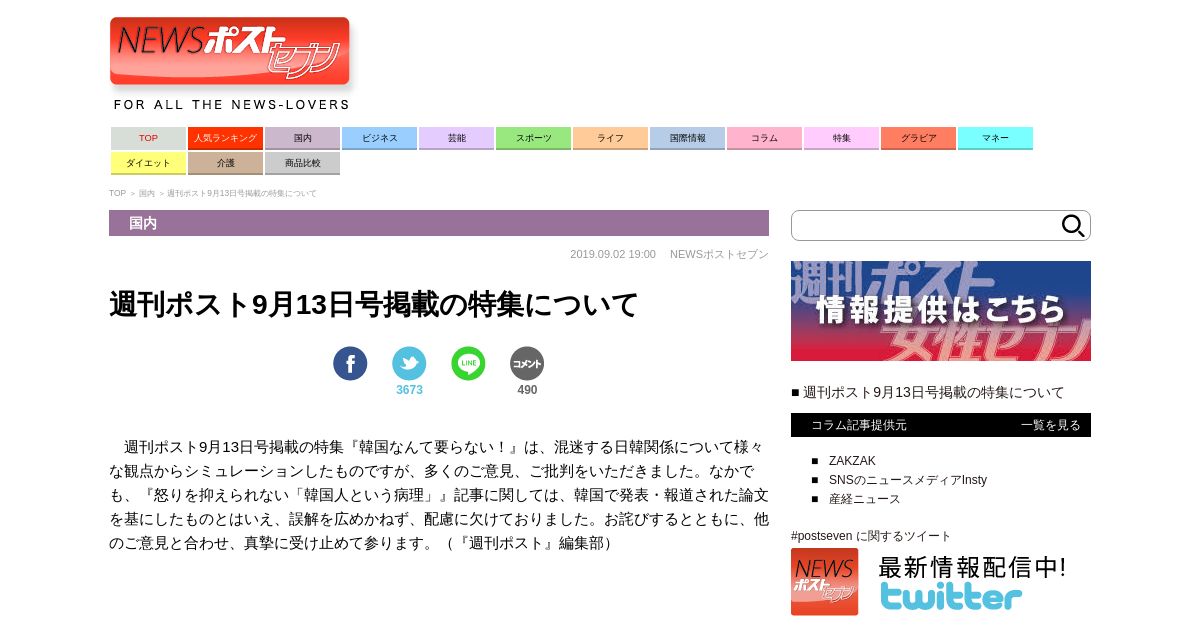The image size is (1200, 630).
Task: Select the マネー navigation tab
Action: pyautogui.click(x=995, y=138)
